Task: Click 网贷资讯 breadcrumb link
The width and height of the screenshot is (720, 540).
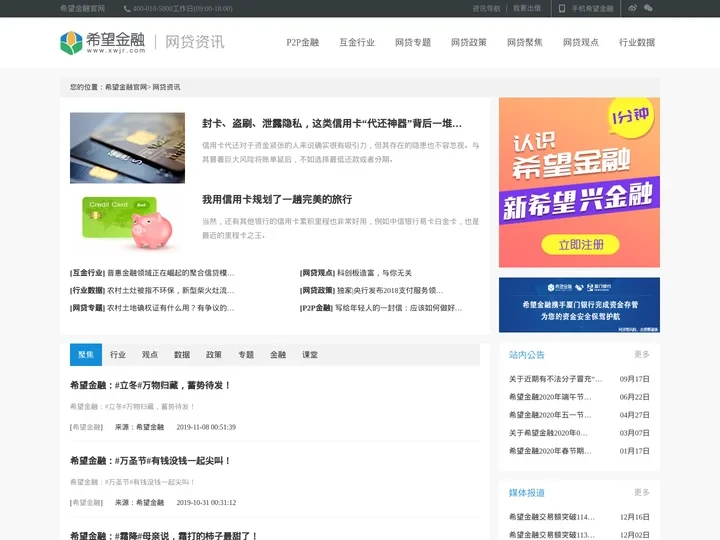Action: point(166,87)
